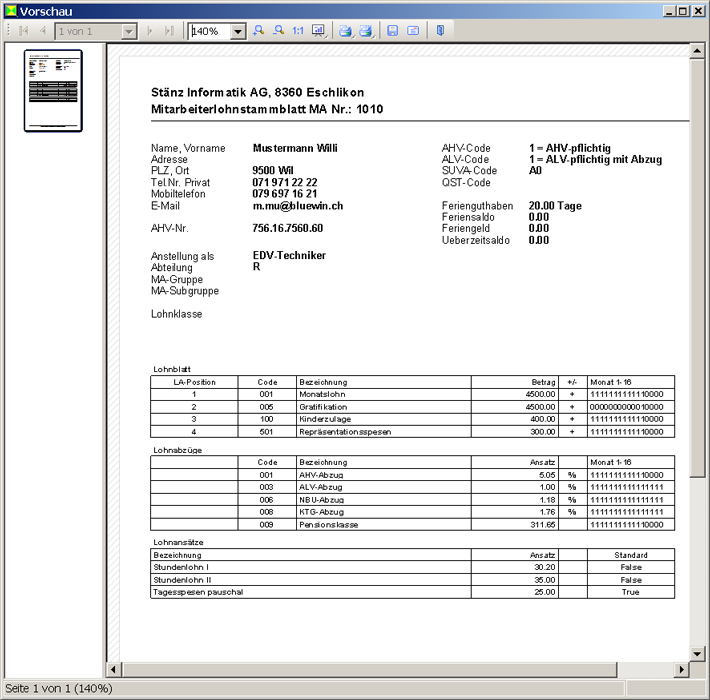Click the icon right of the save icon

(x=413, y=31)
